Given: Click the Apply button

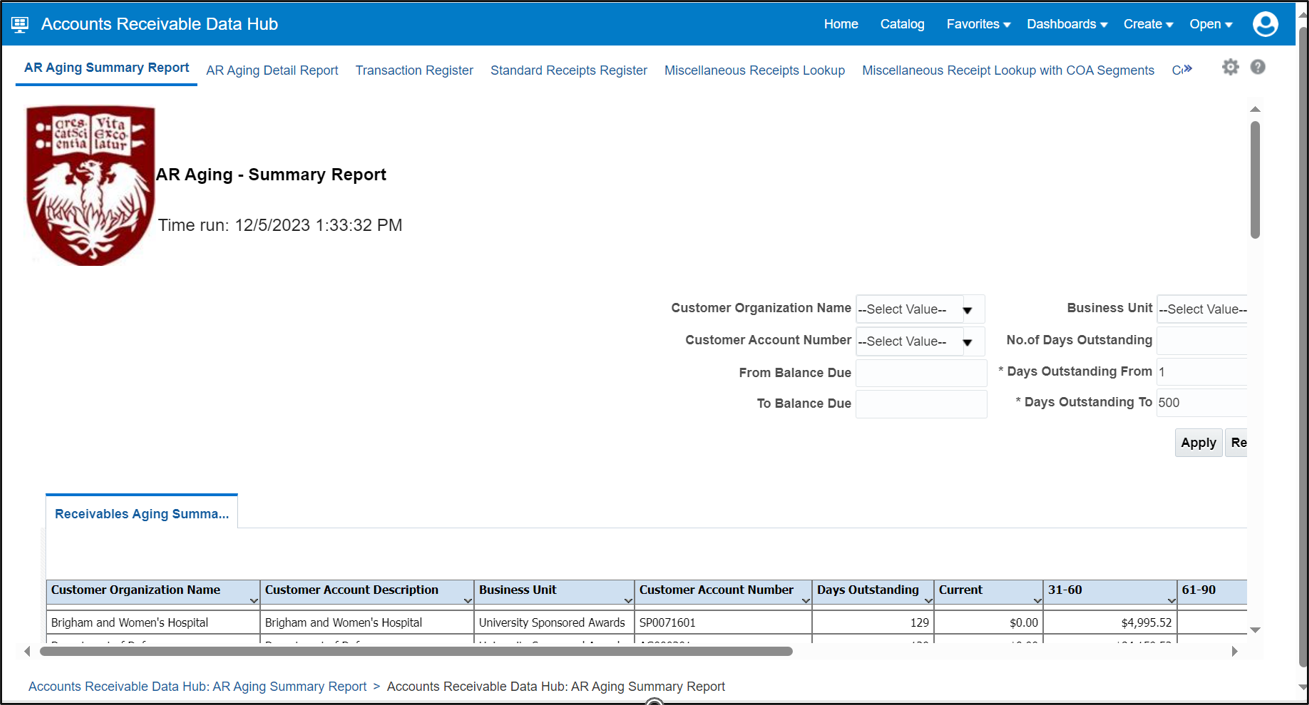Looking at the screenshot, I should (x=1198, y=442).
